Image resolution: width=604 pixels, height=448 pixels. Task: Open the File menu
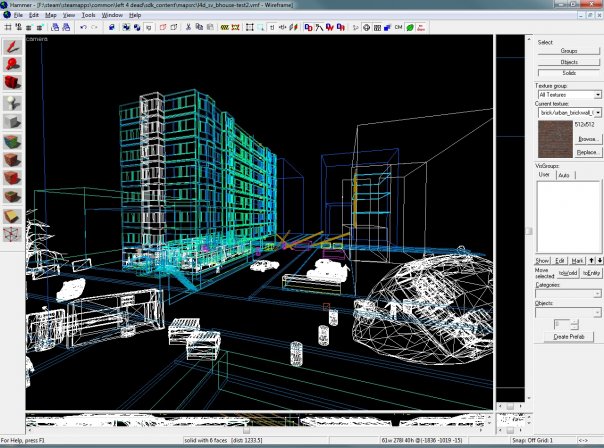click(18, 15)
